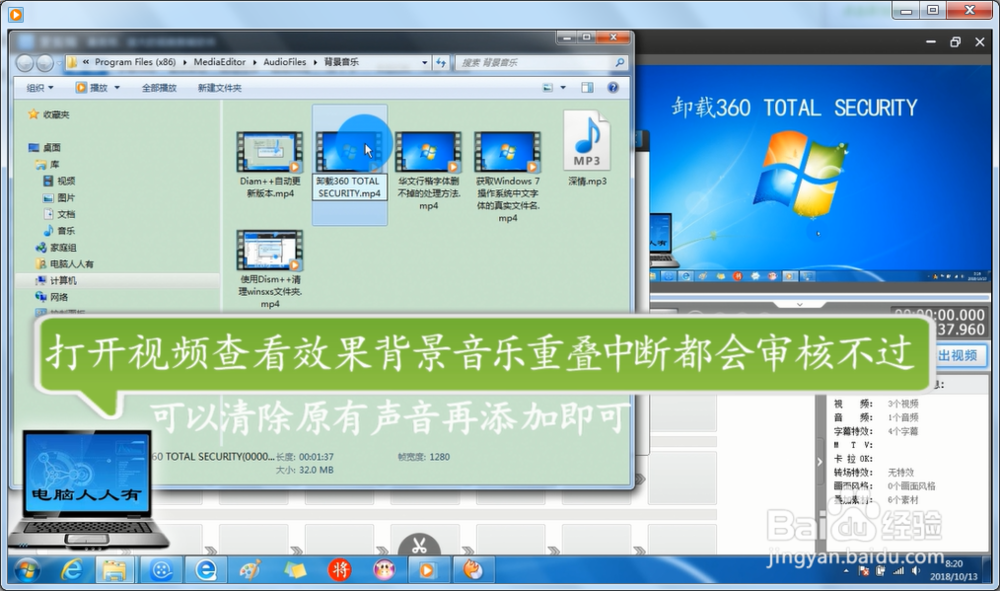Image resolution: width=1000 pixels, height=591 pixels.
Task: Change the view mode icon
Action: click(x=548, y=88)
